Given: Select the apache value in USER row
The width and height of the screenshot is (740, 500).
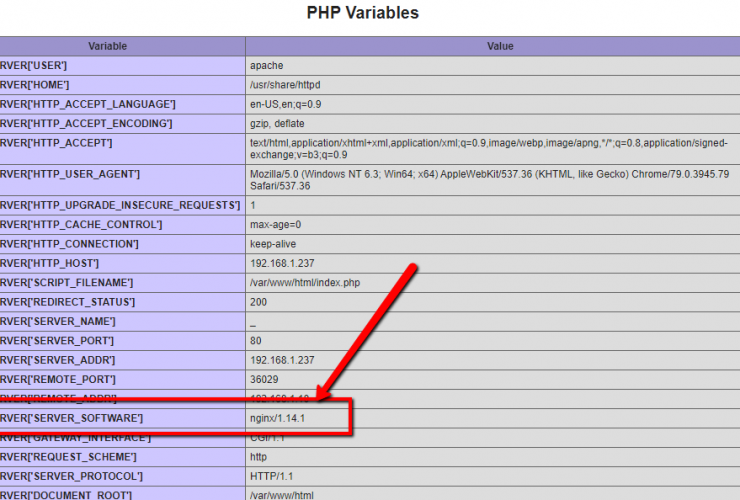Looking at the screenshot, I should pos(267,66).
